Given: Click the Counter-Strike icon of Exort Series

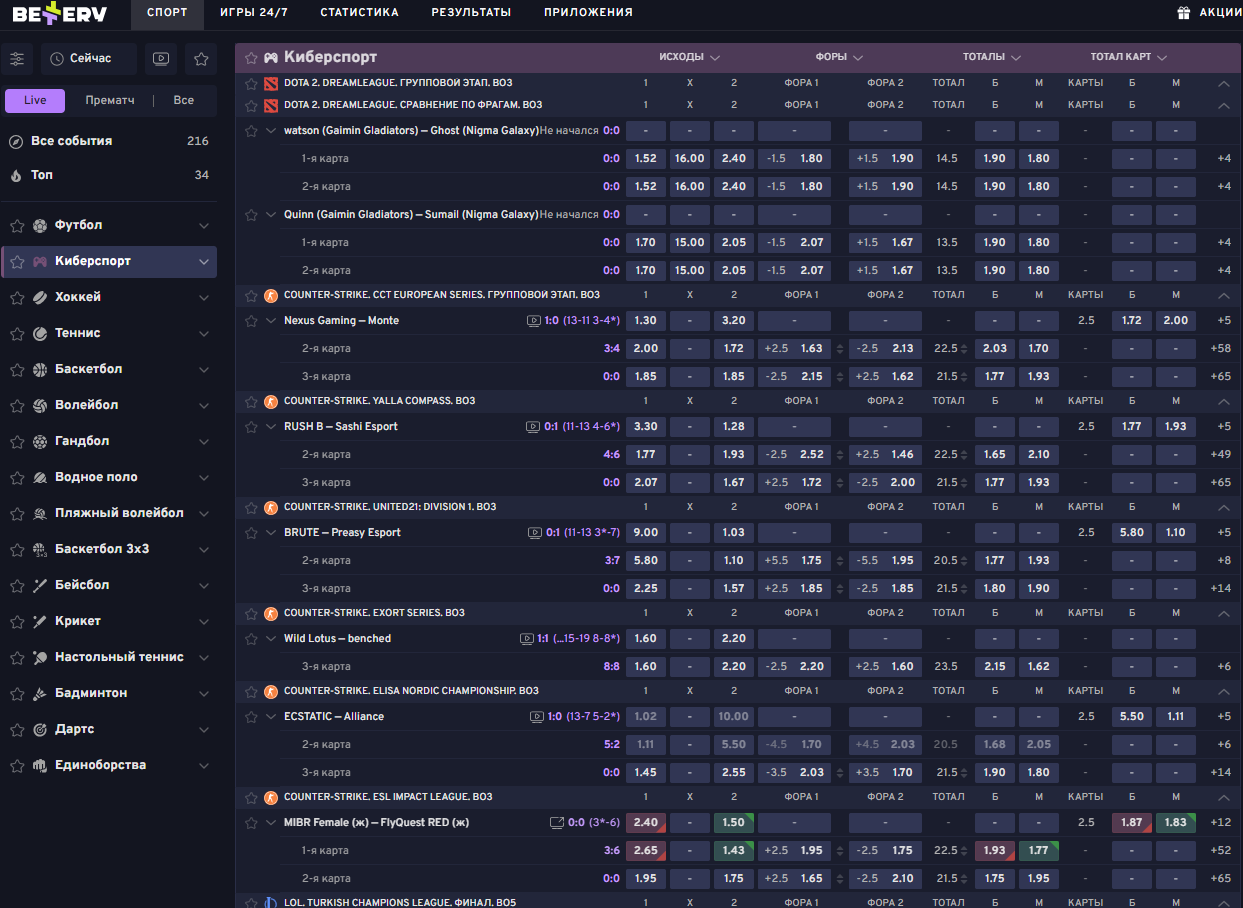Looking at the screenshot, I should tap(270, 613).
